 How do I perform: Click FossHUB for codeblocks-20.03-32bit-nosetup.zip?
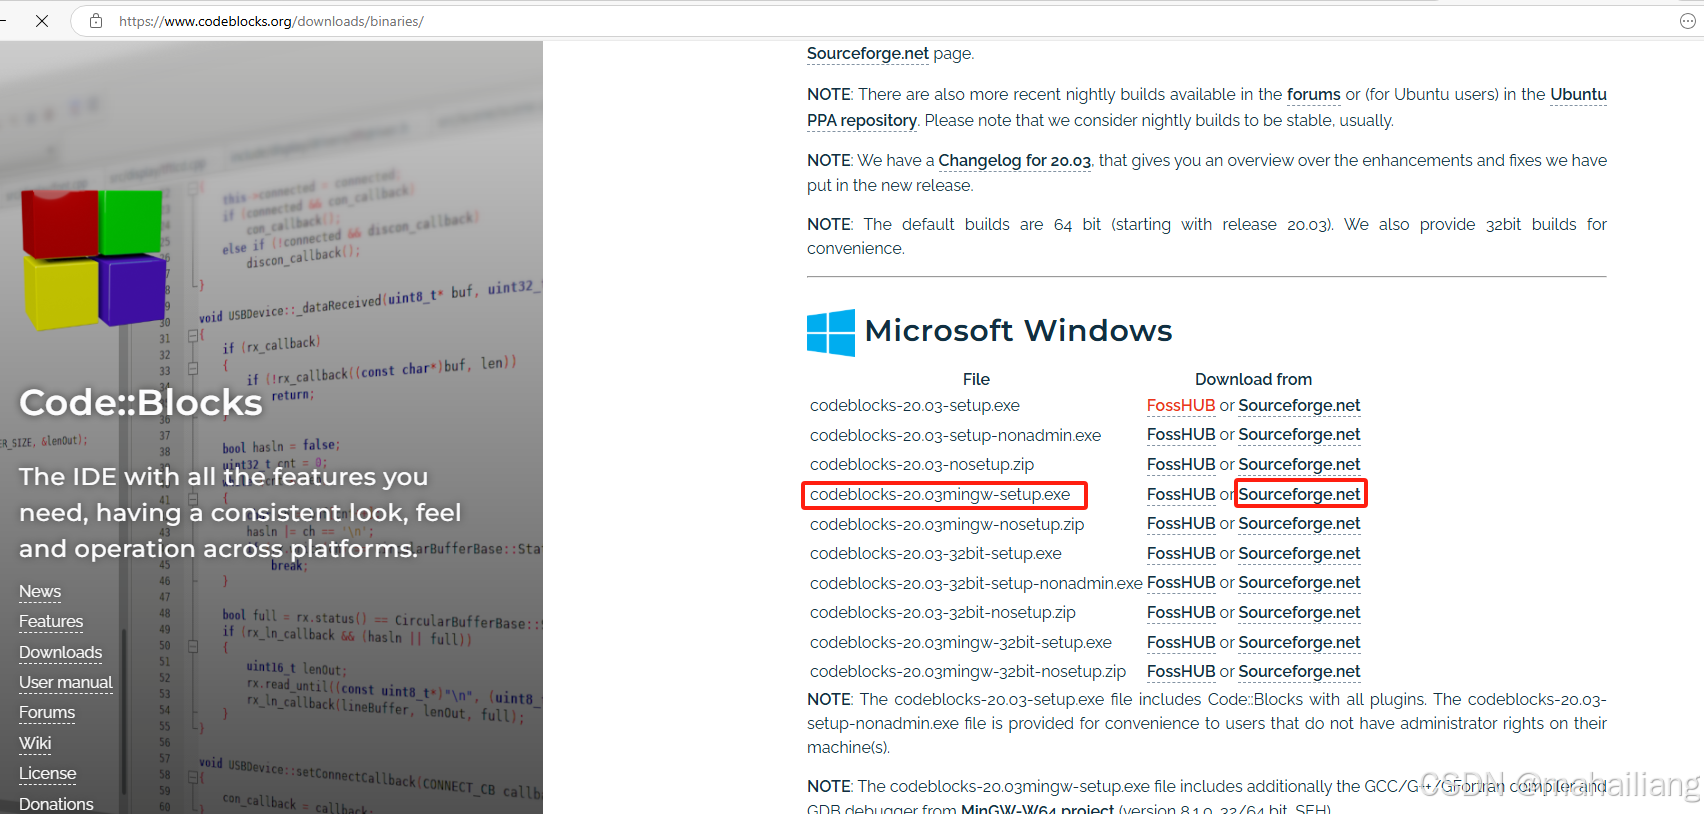pyautogui.click(x=1181, y=613)
